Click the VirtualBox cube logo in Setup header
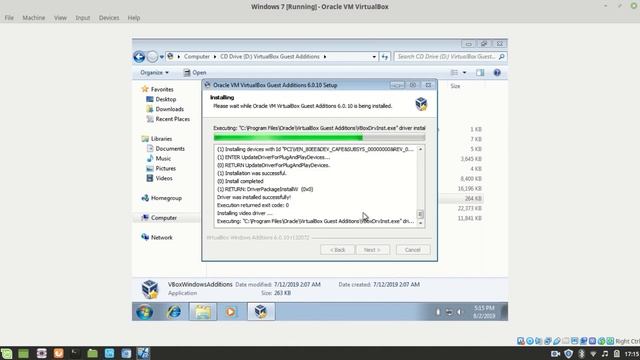640x360 pixels. (421, 104)
